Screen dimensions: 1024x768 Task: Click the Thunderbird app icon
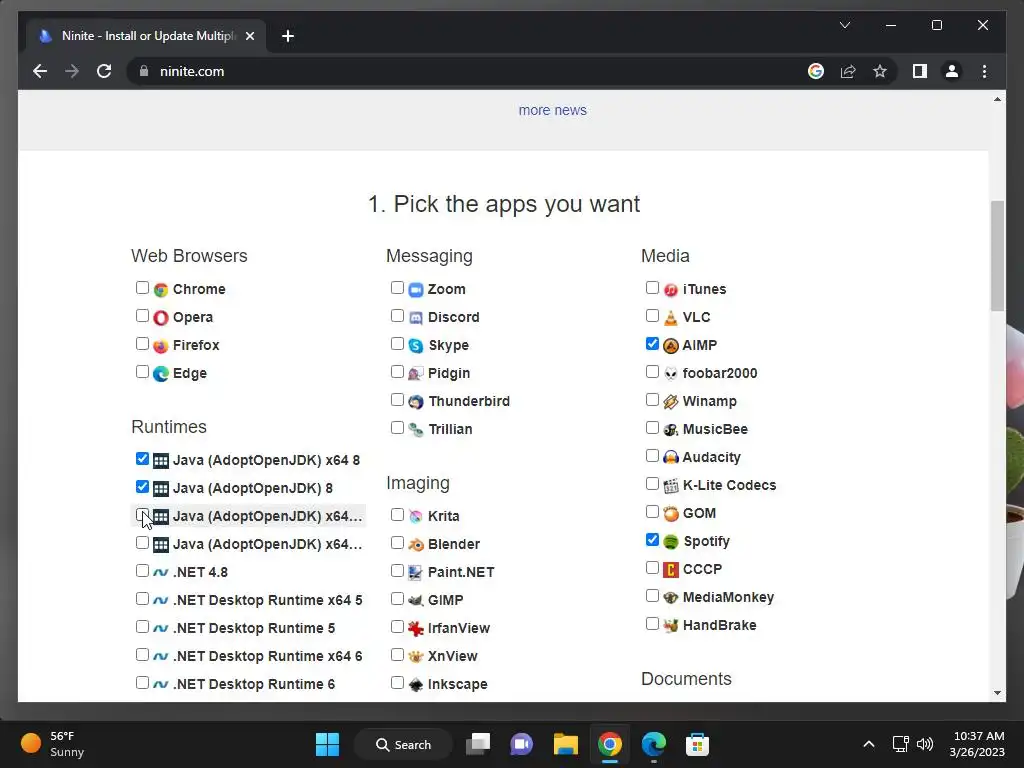pos(416,402)
